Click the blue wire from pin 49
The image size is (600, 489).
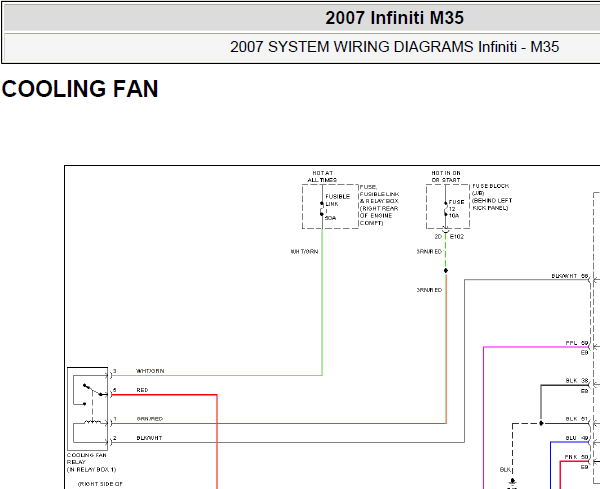point(551,465)
